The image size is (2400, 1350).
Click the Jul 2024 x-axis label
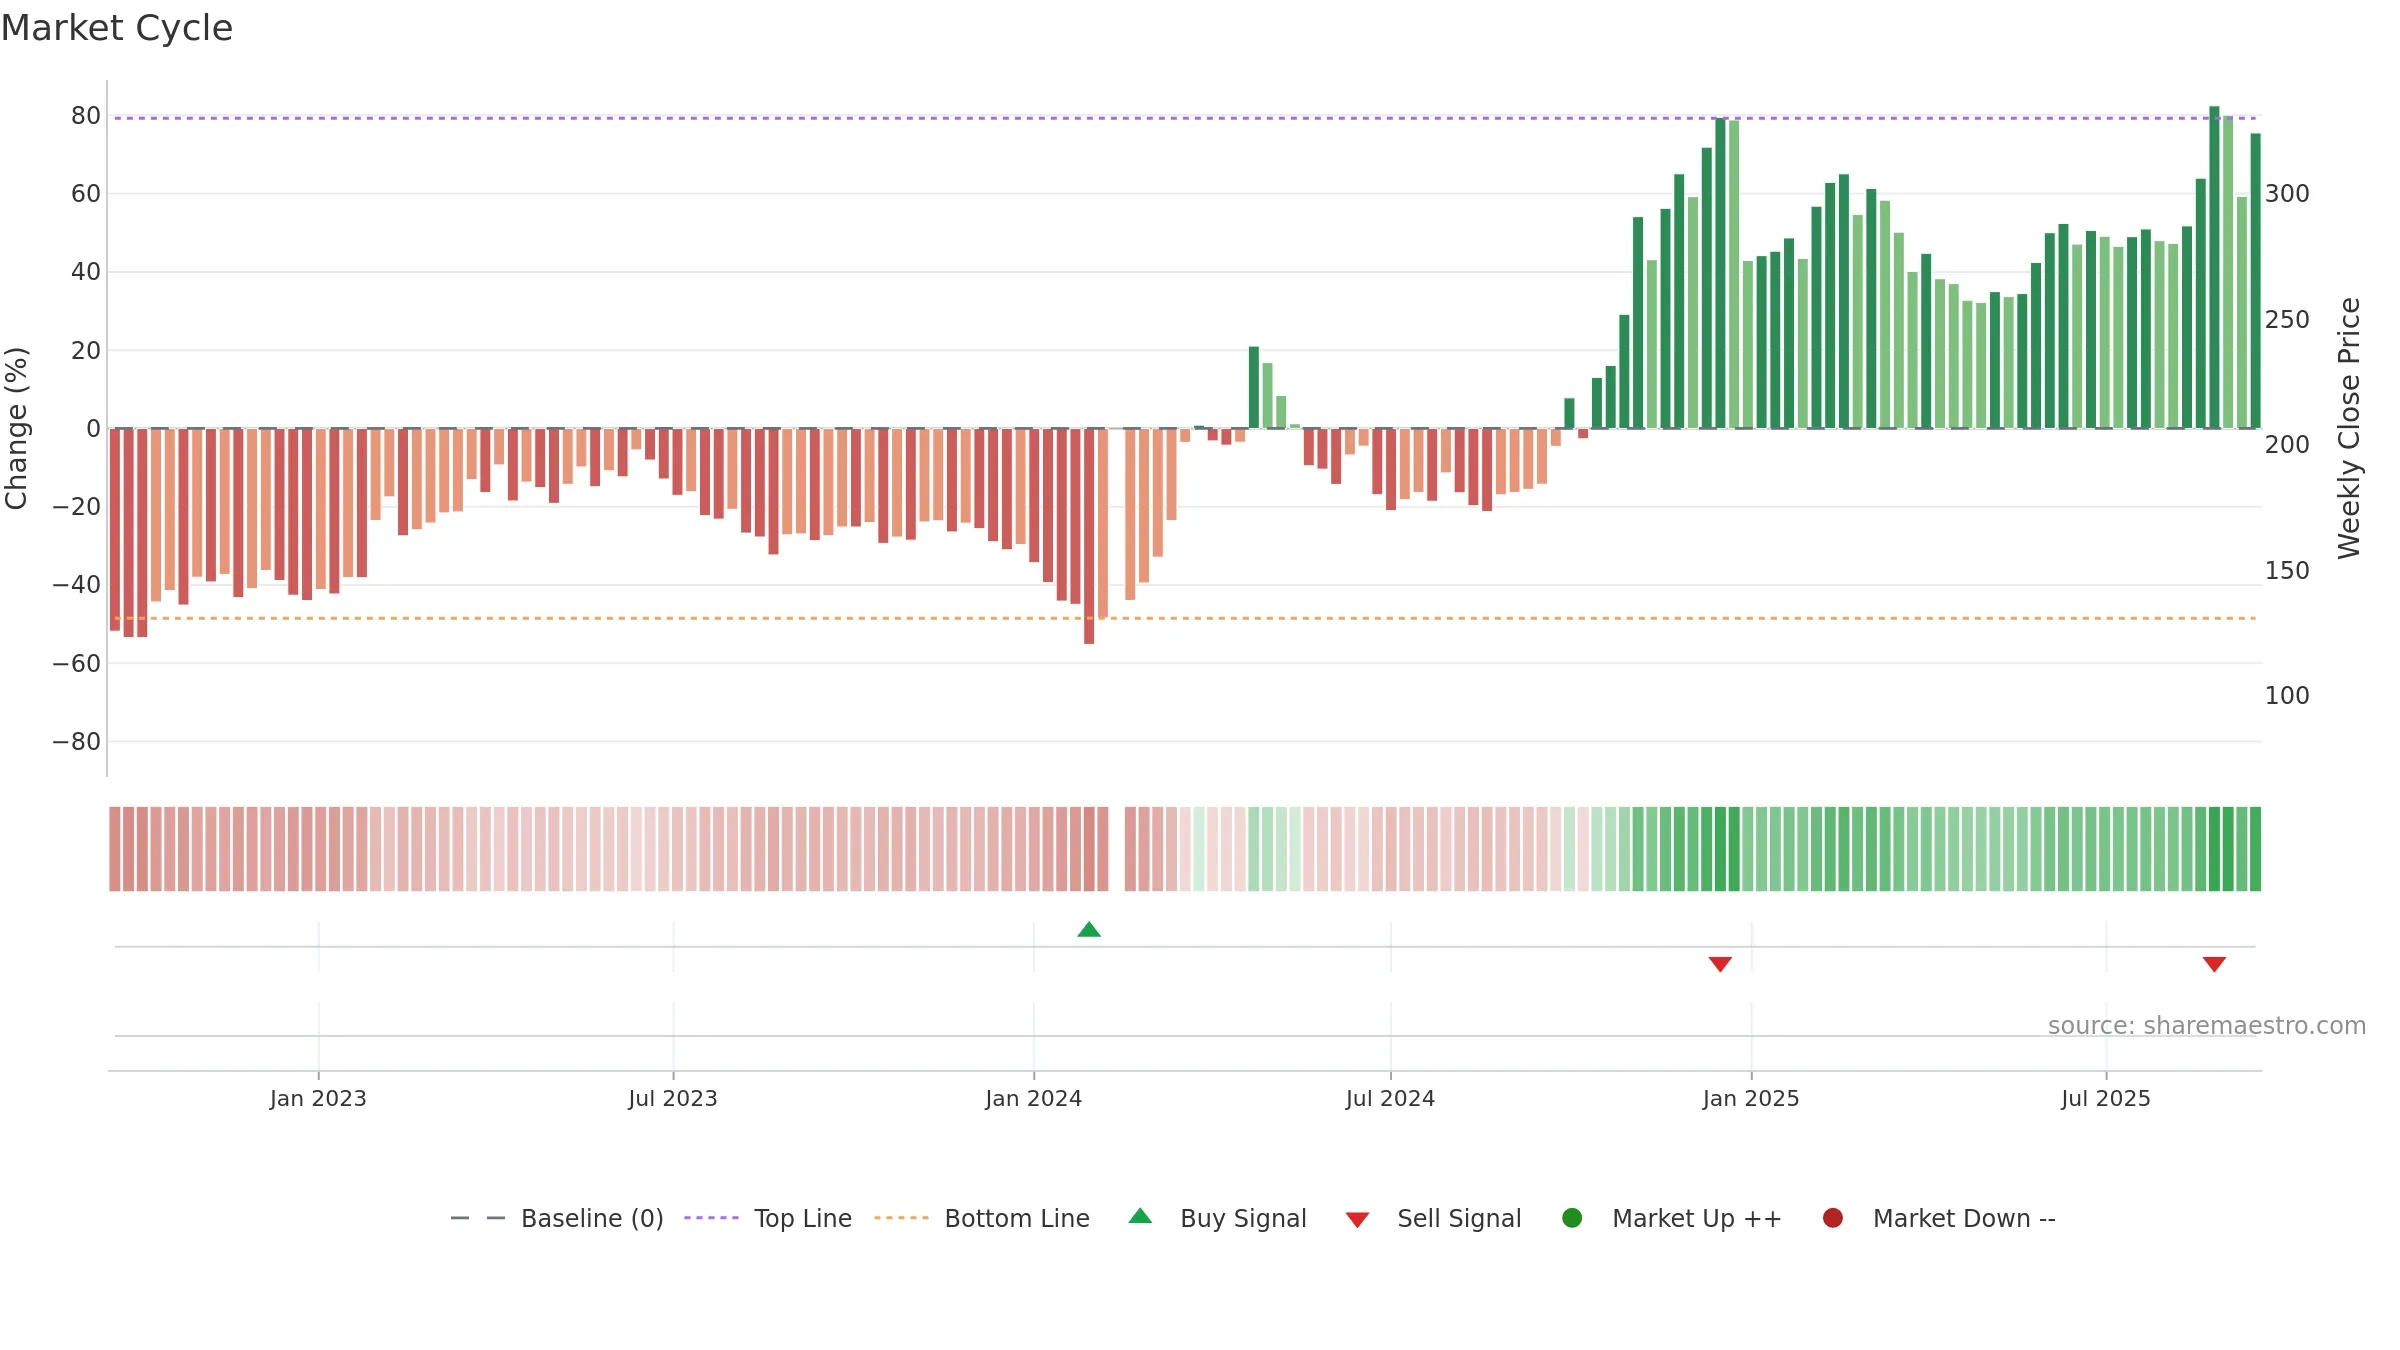coord(1390,1098)
